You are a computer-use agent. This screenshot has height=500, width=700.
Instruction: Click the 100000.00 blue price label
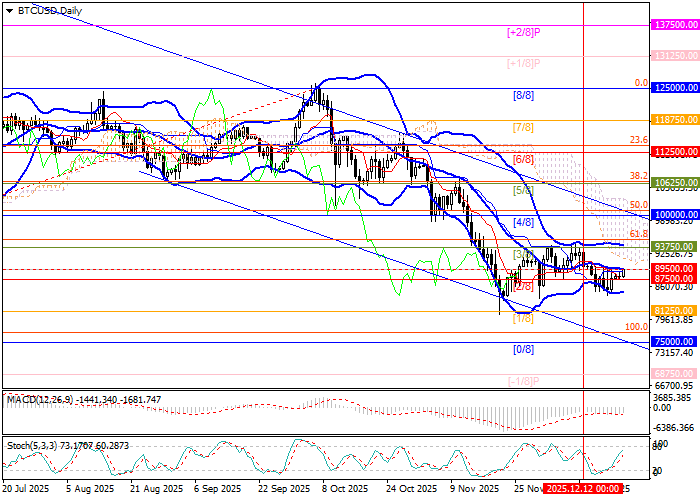pos(673,215)
